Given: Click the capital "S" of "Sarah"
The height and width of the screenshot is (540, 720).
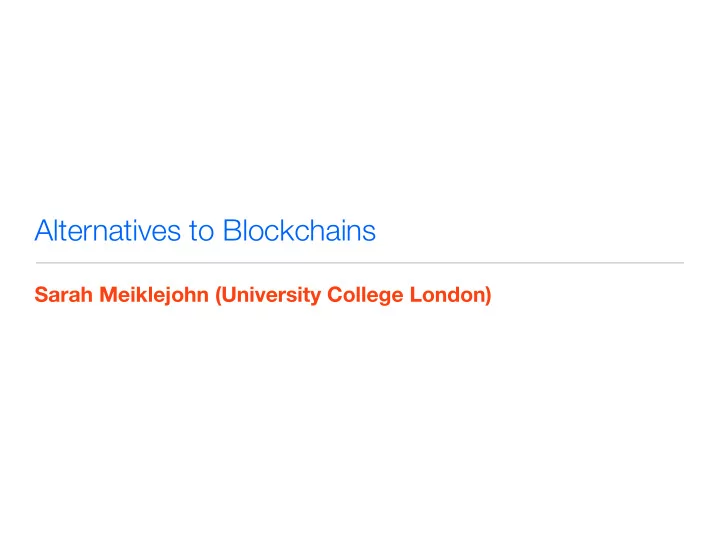Looking at the screenshot, I should (41, 295).
